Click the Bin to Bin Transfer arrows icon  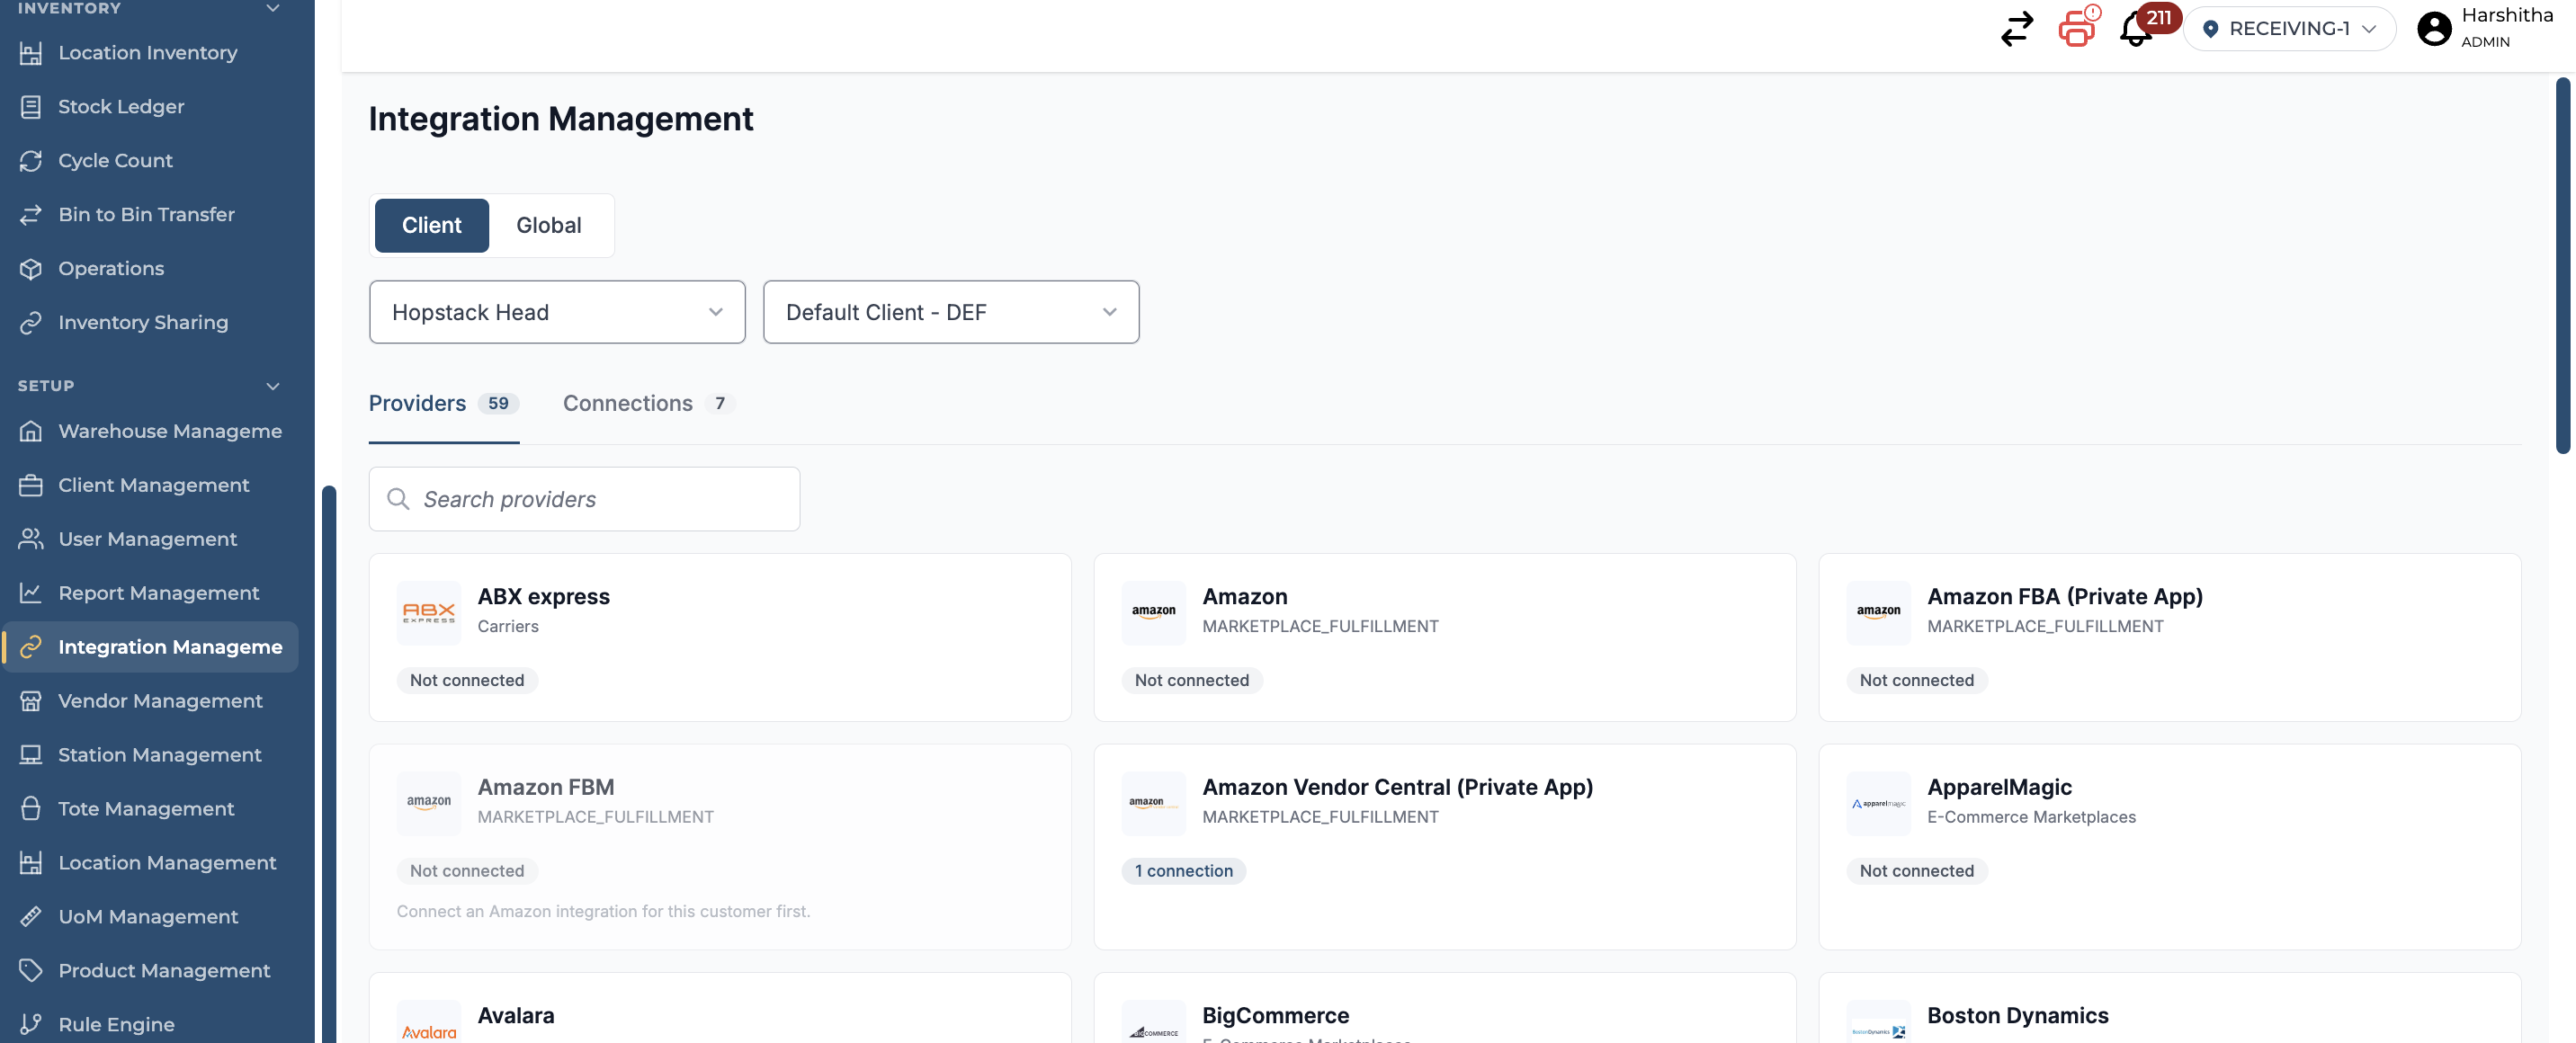point(31,215)
